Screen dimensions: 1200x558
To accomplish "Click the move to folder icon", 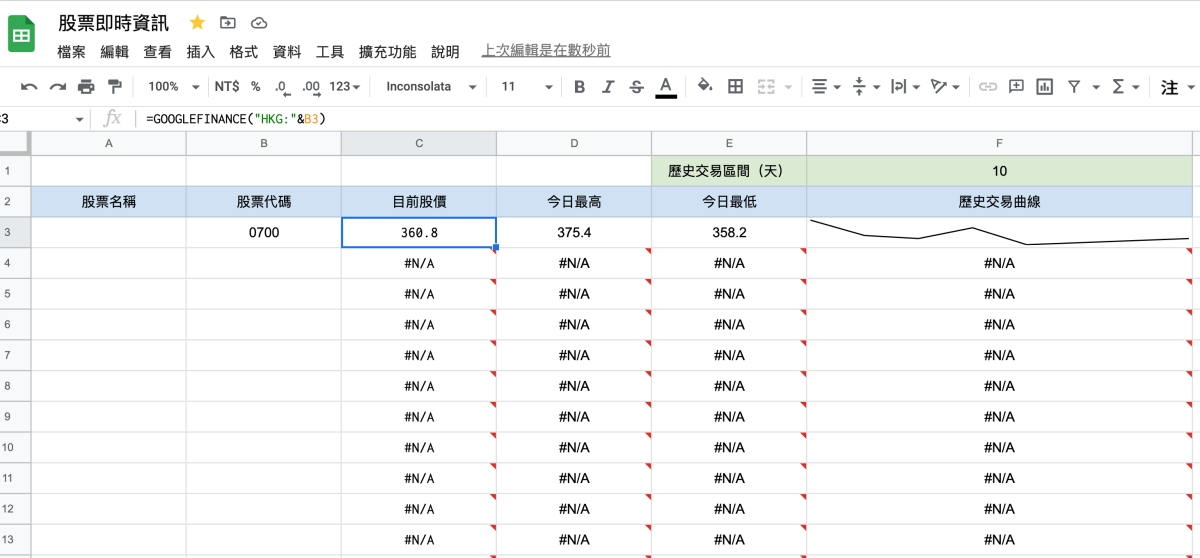I will click(x=228, y=22).
